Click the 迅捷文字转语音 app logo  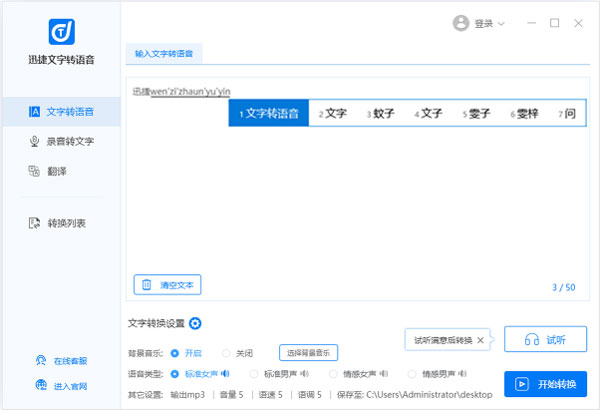(x=62, y=32)
